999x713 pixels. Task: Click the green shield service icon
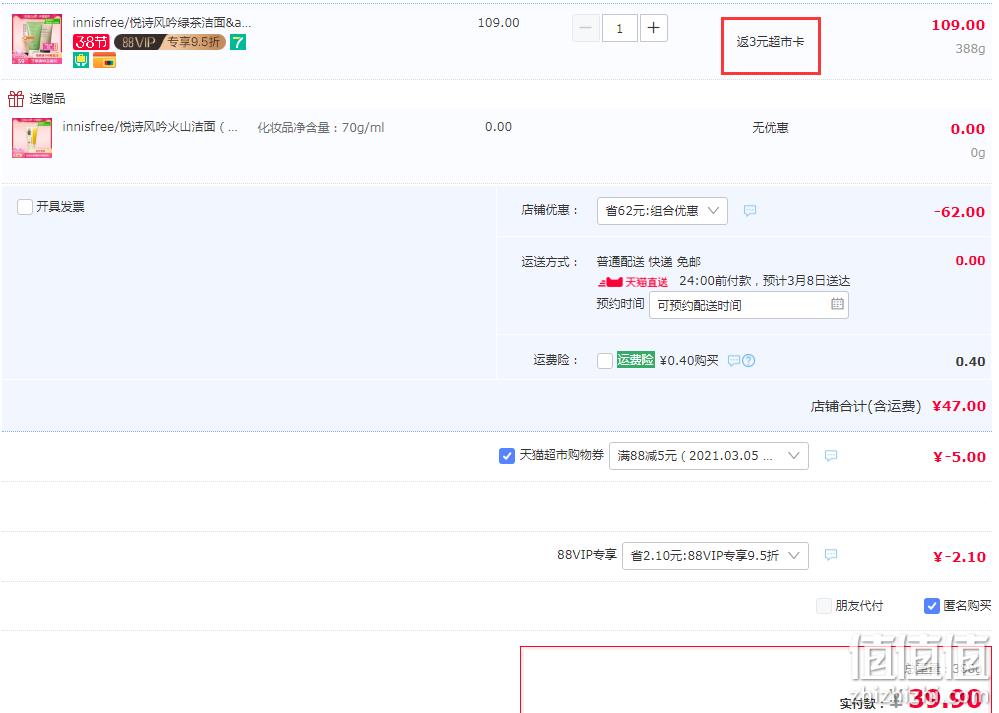pyautogui.click(x=81, y=60)
